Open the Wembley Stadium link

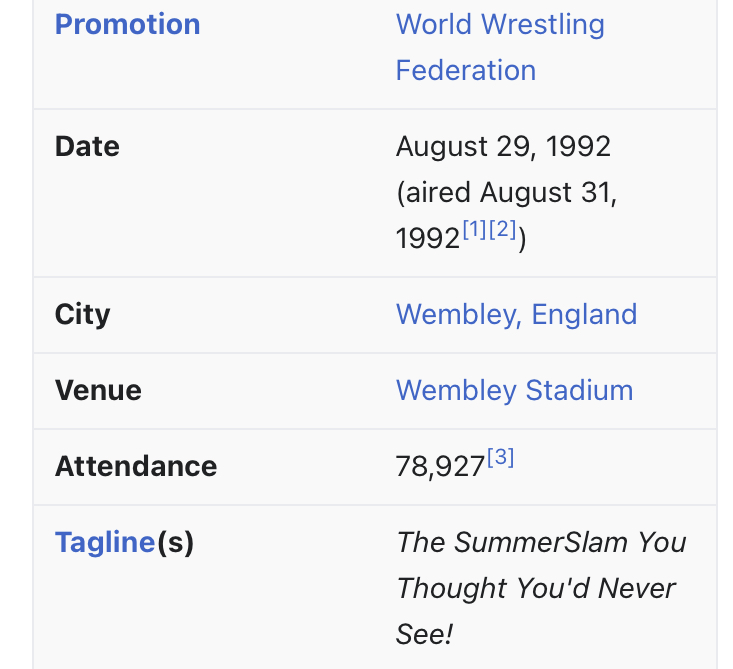514,390
